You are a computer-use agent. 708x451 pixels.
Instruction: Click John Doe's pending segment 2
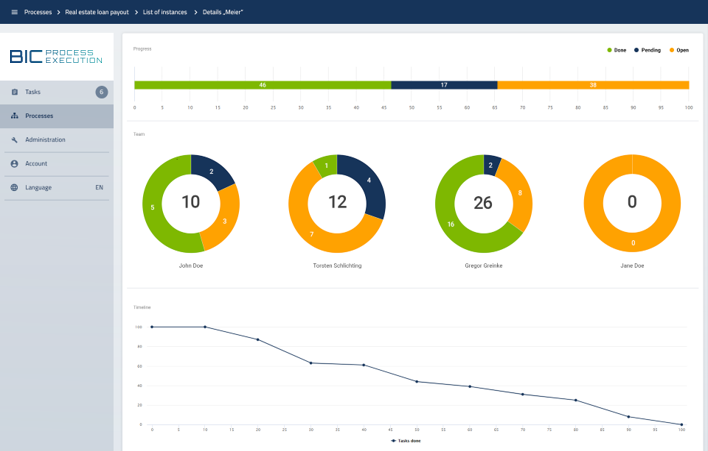pyautogui.click(x=211, y=171)
